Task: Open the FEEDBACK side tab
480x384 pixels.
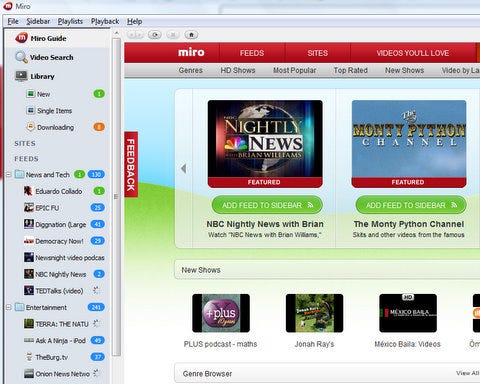Action: pos(131,165)
